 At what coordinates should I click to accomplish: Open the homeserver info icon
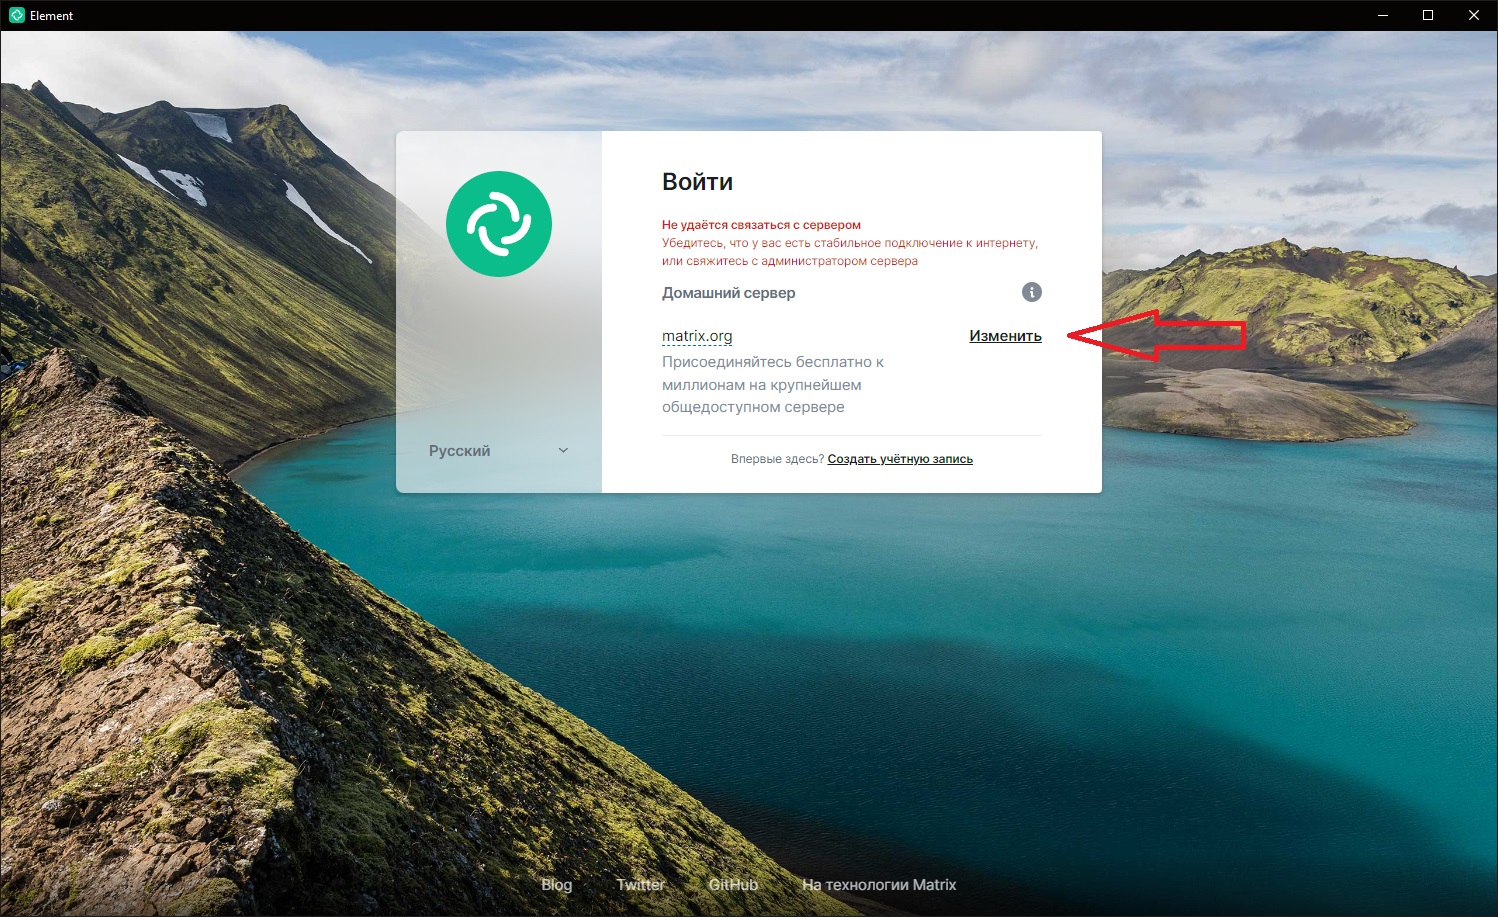1032,292
